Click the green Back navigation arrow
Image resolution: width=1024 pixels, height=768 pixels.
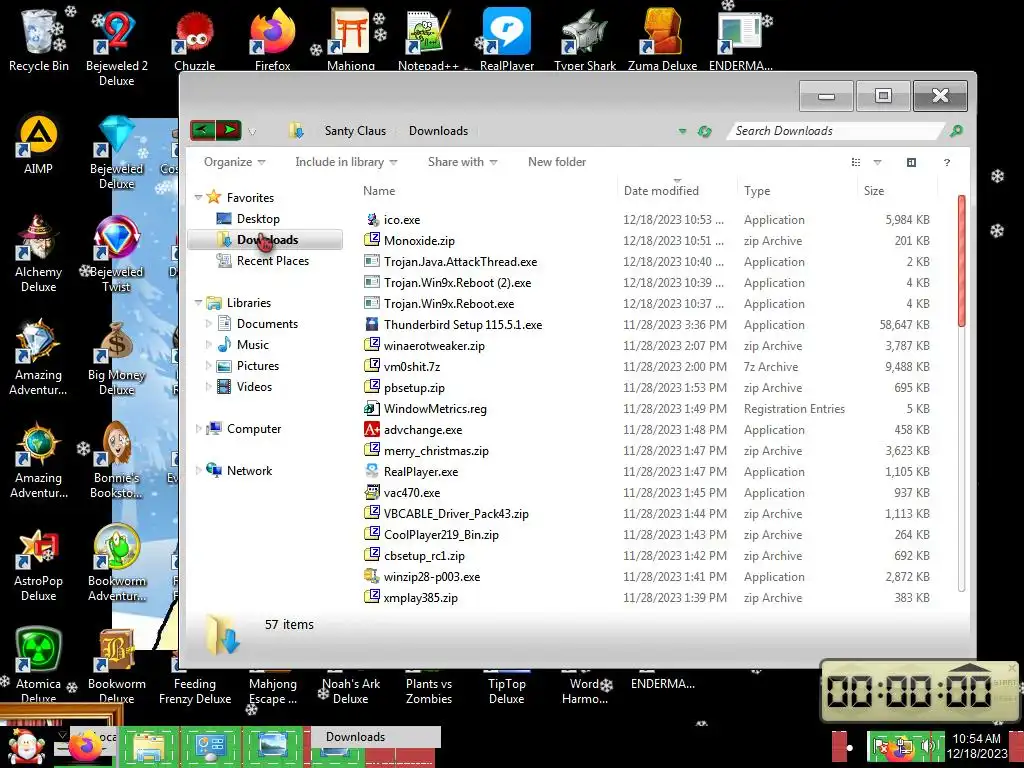tap(202, 131)
